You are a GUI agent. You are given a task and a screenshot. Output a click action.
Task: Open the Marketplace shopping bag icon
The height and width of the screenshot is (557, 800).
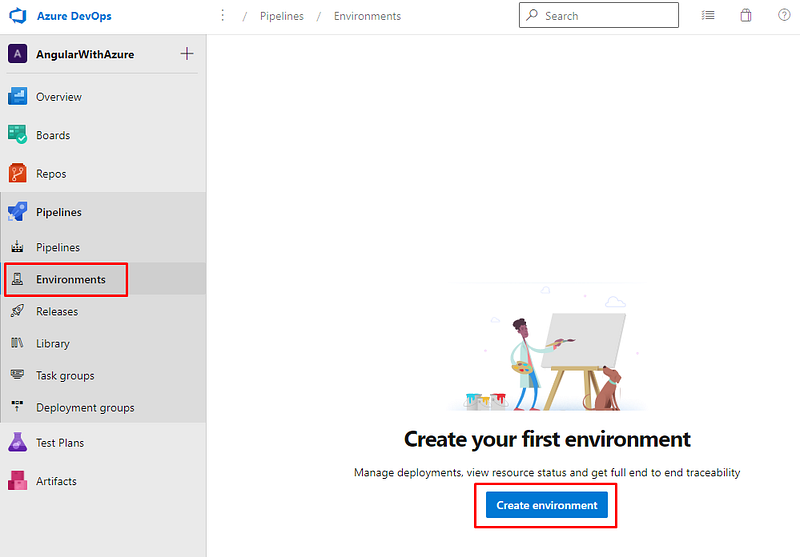[x=746, y=15]
